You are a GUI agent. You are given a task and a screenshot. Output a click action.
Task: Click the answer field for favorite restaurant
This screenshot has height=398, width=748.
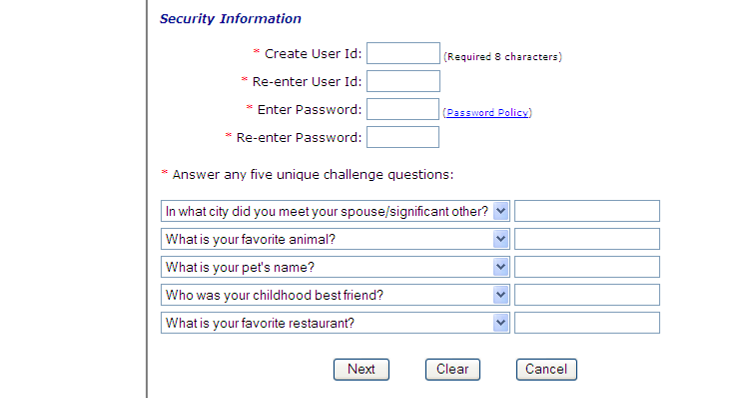(587, 323)
